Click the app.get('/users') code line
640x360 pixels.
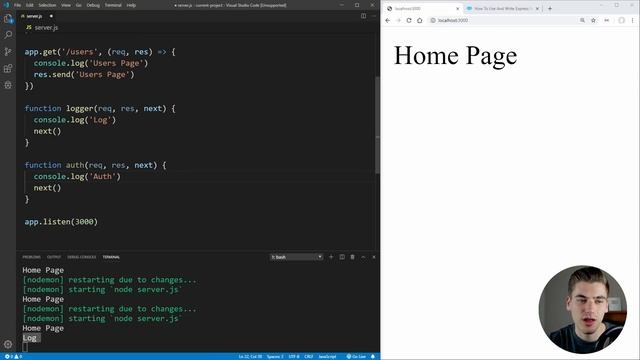coord(100,52)
